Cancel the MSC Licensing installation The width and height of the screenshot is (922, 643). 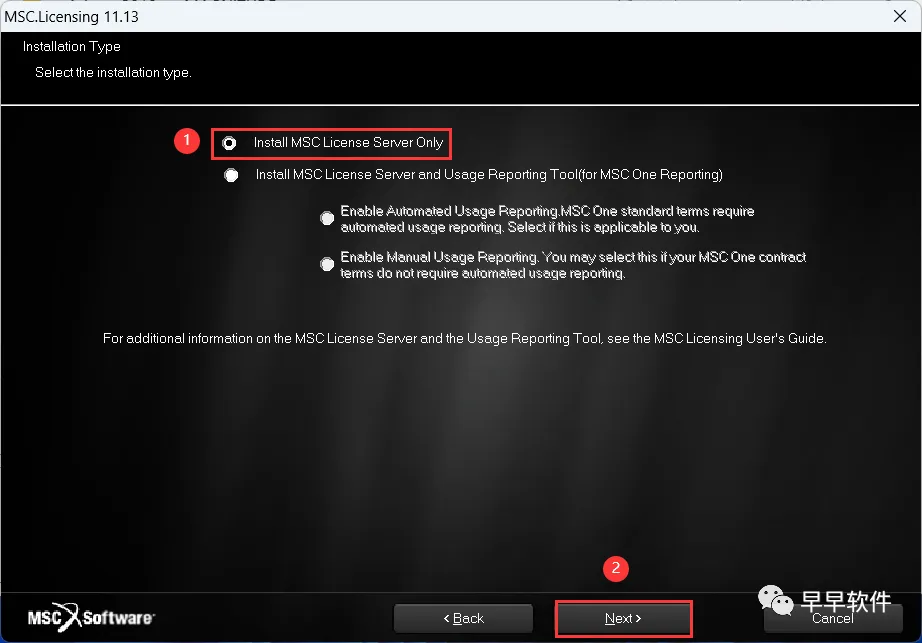pyautogui.click(x=833, y=618)
